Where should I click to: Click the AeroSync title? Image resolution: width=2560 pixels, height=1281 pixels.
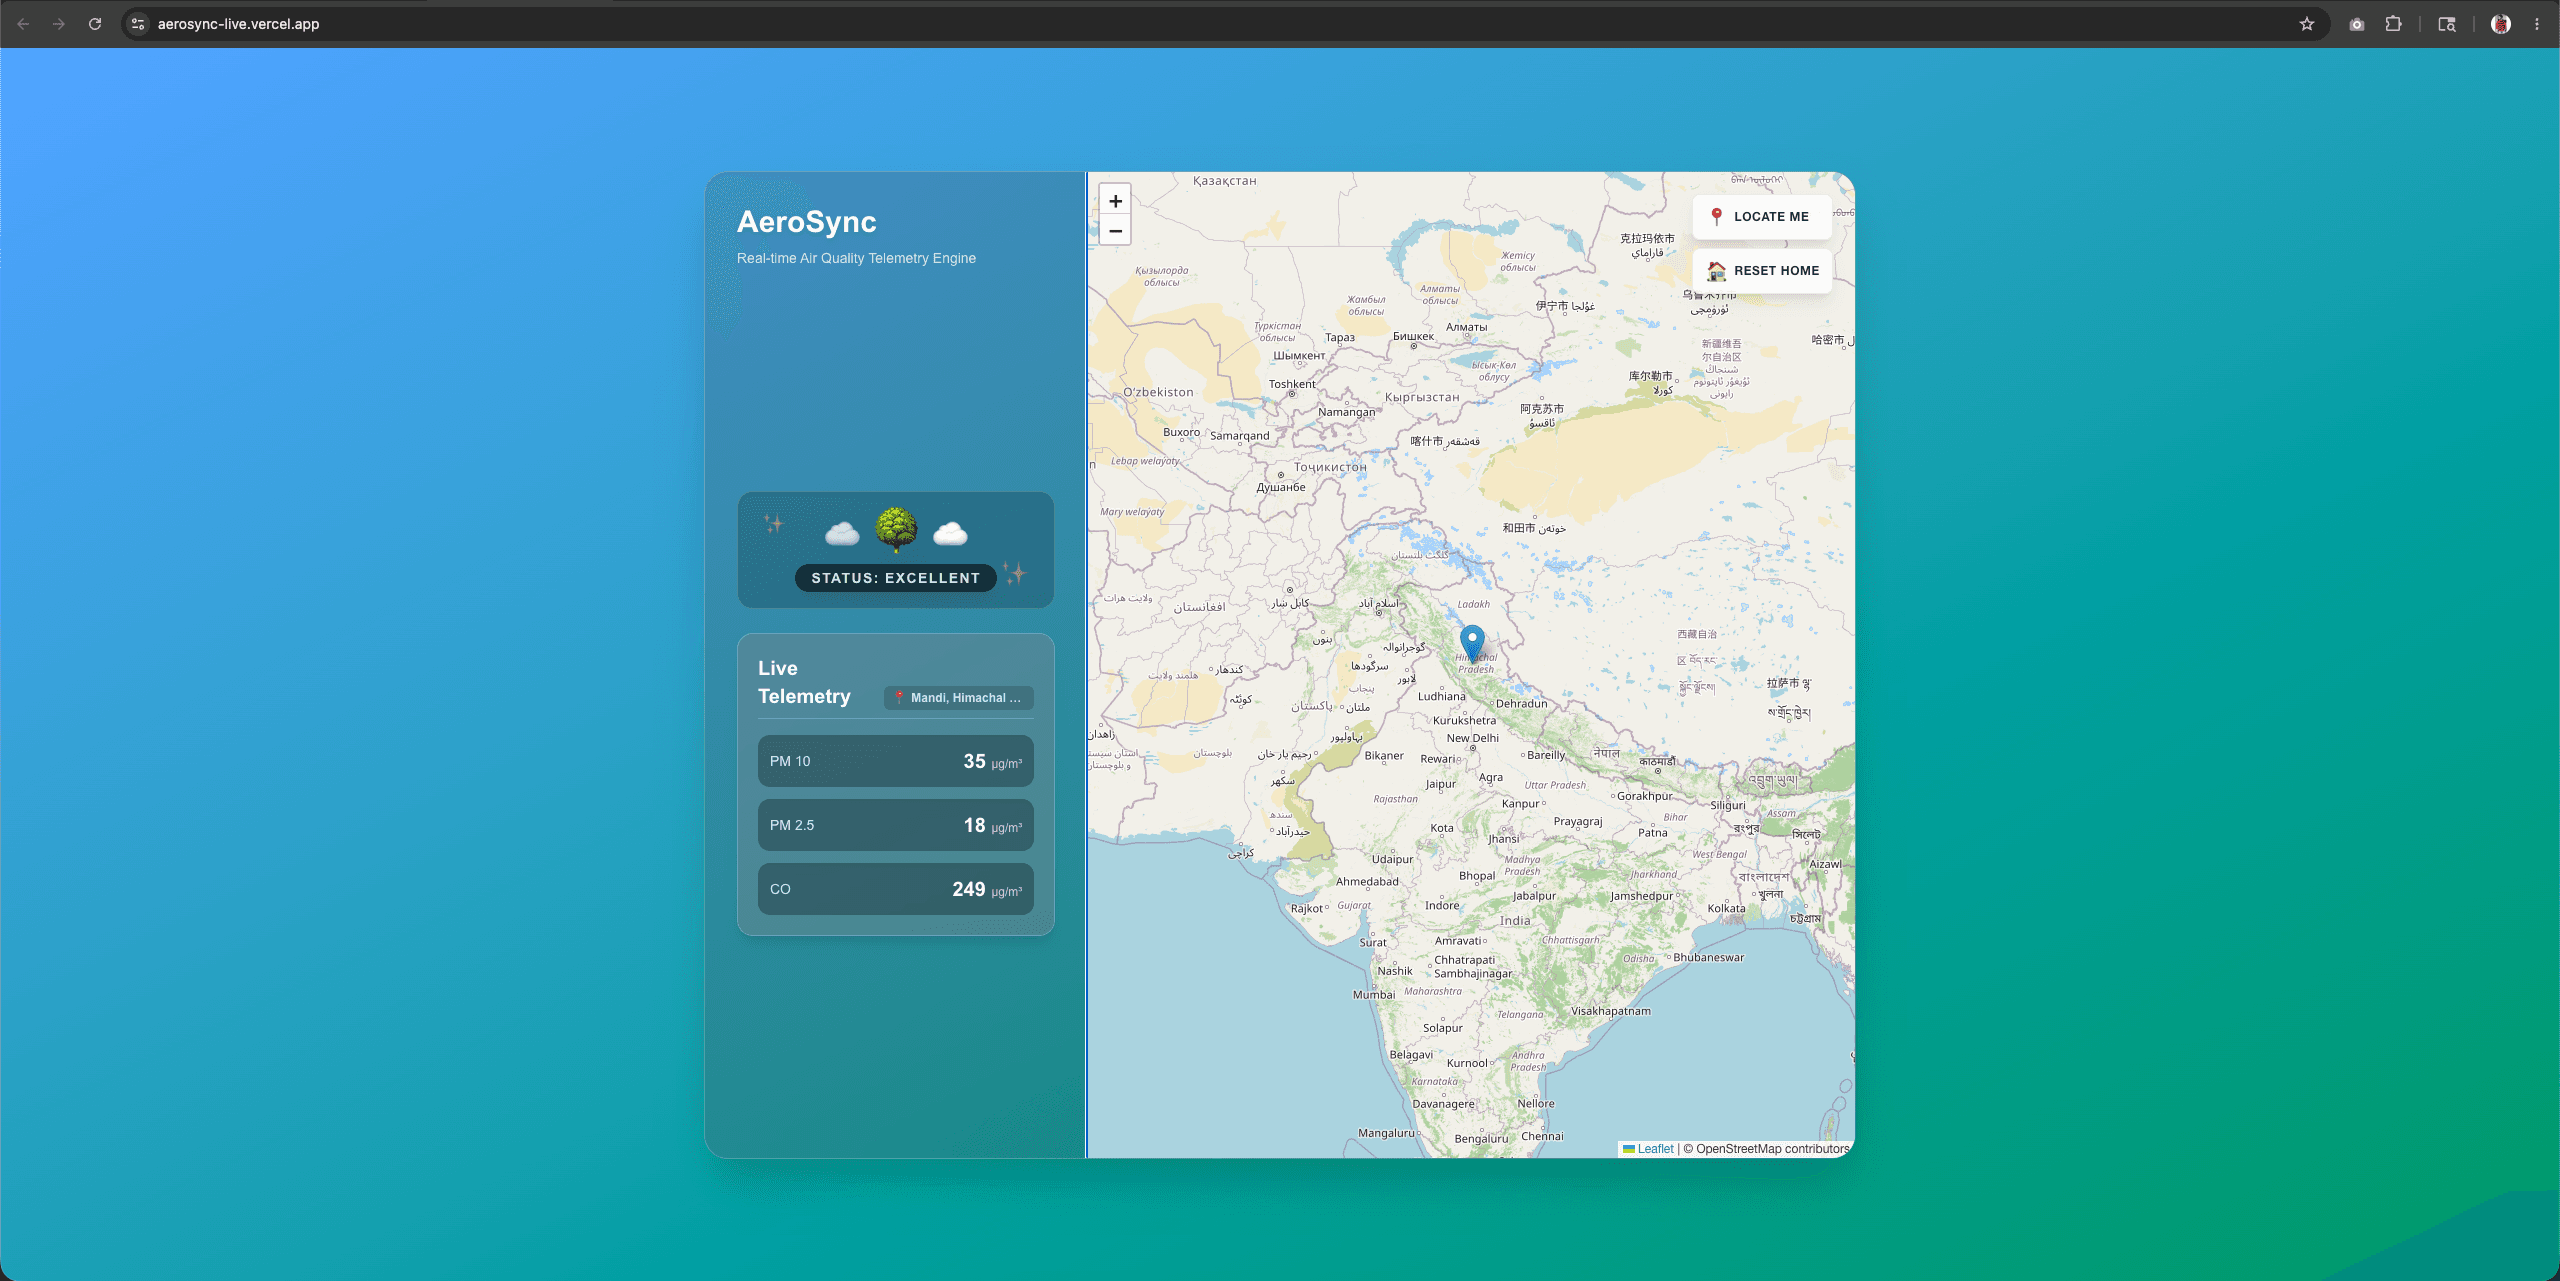(807, 222)
